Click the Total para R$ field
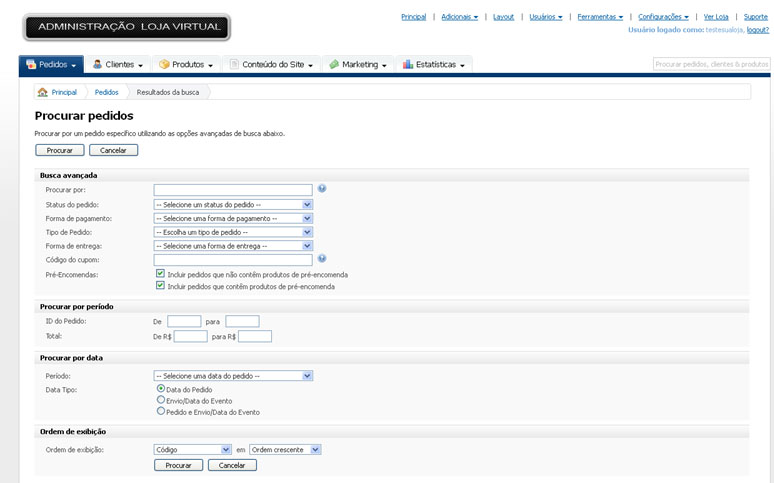Screen dimensions: 774x483 (x=255, y=336)
